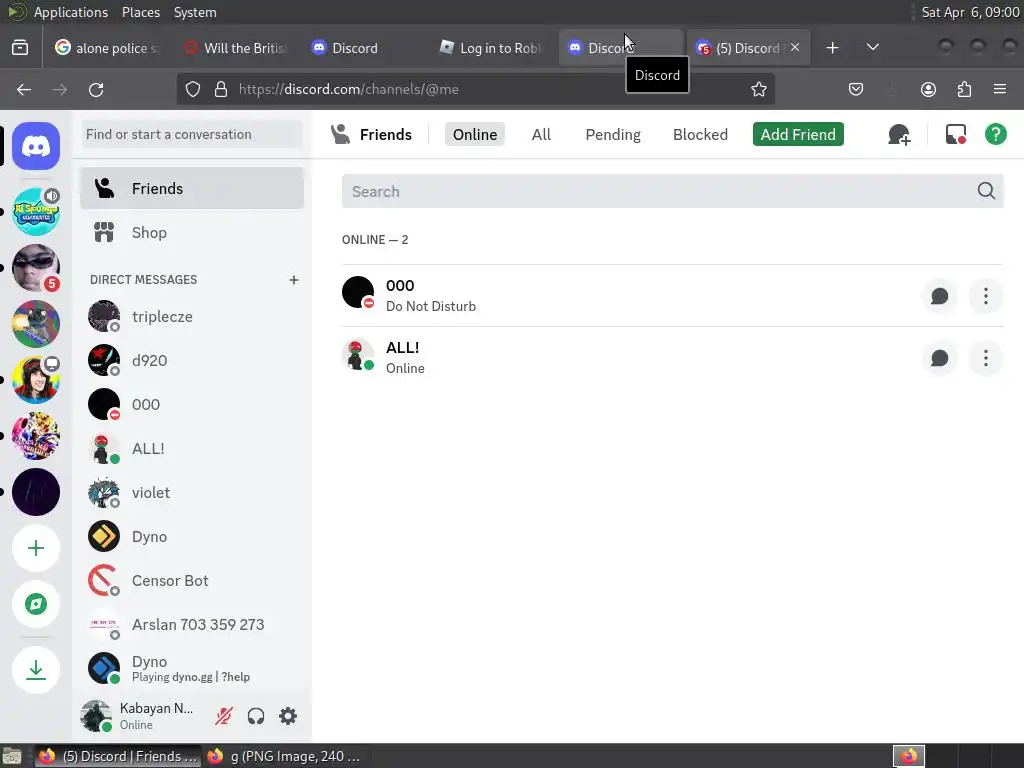Open DM with Dyno playing dyno.gg

192,669
